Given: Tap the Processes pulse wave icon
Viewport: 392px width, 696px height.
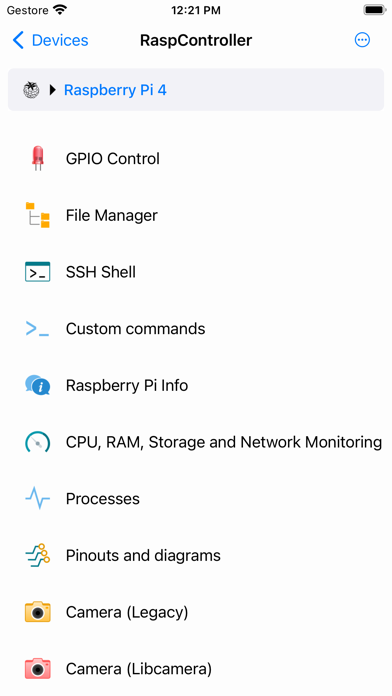Looking at the screenshot, I should [38, 498].
